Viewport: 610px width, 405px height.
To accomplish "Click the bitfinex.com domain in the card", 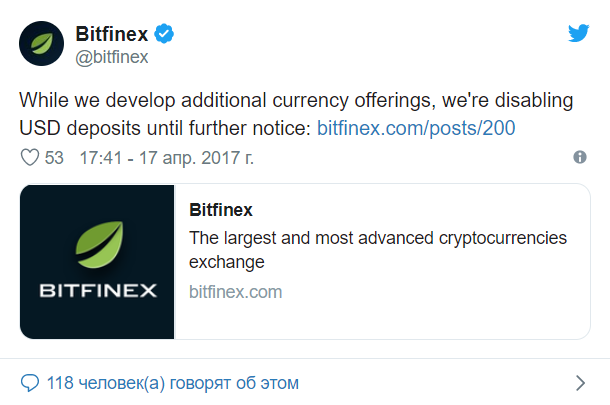I will click(235, 292).
